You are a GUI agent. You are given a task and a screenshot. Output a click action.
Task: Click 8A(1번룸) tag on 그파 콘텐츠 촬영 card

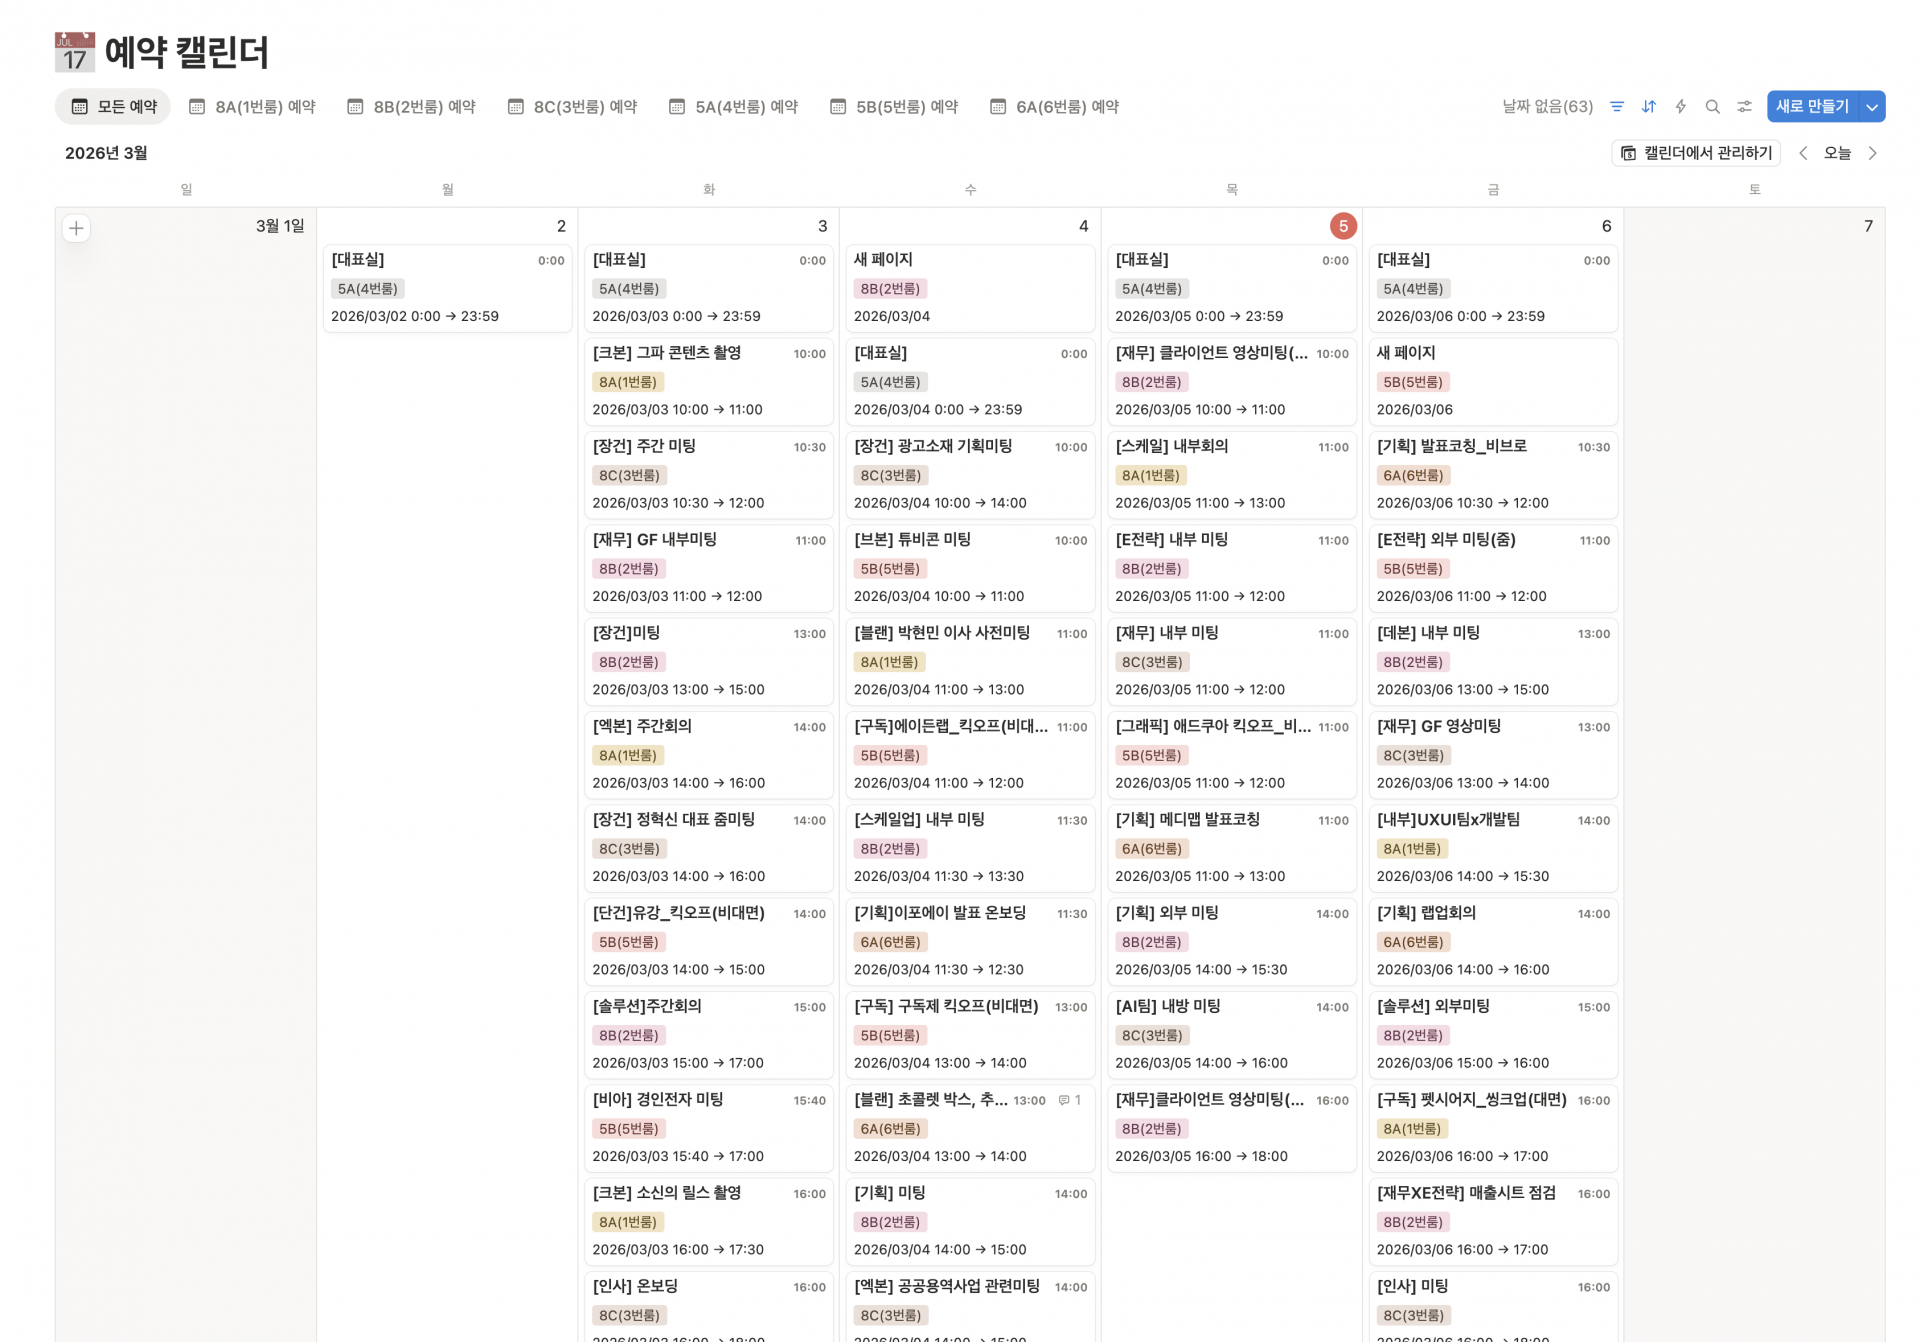[628, 382]
